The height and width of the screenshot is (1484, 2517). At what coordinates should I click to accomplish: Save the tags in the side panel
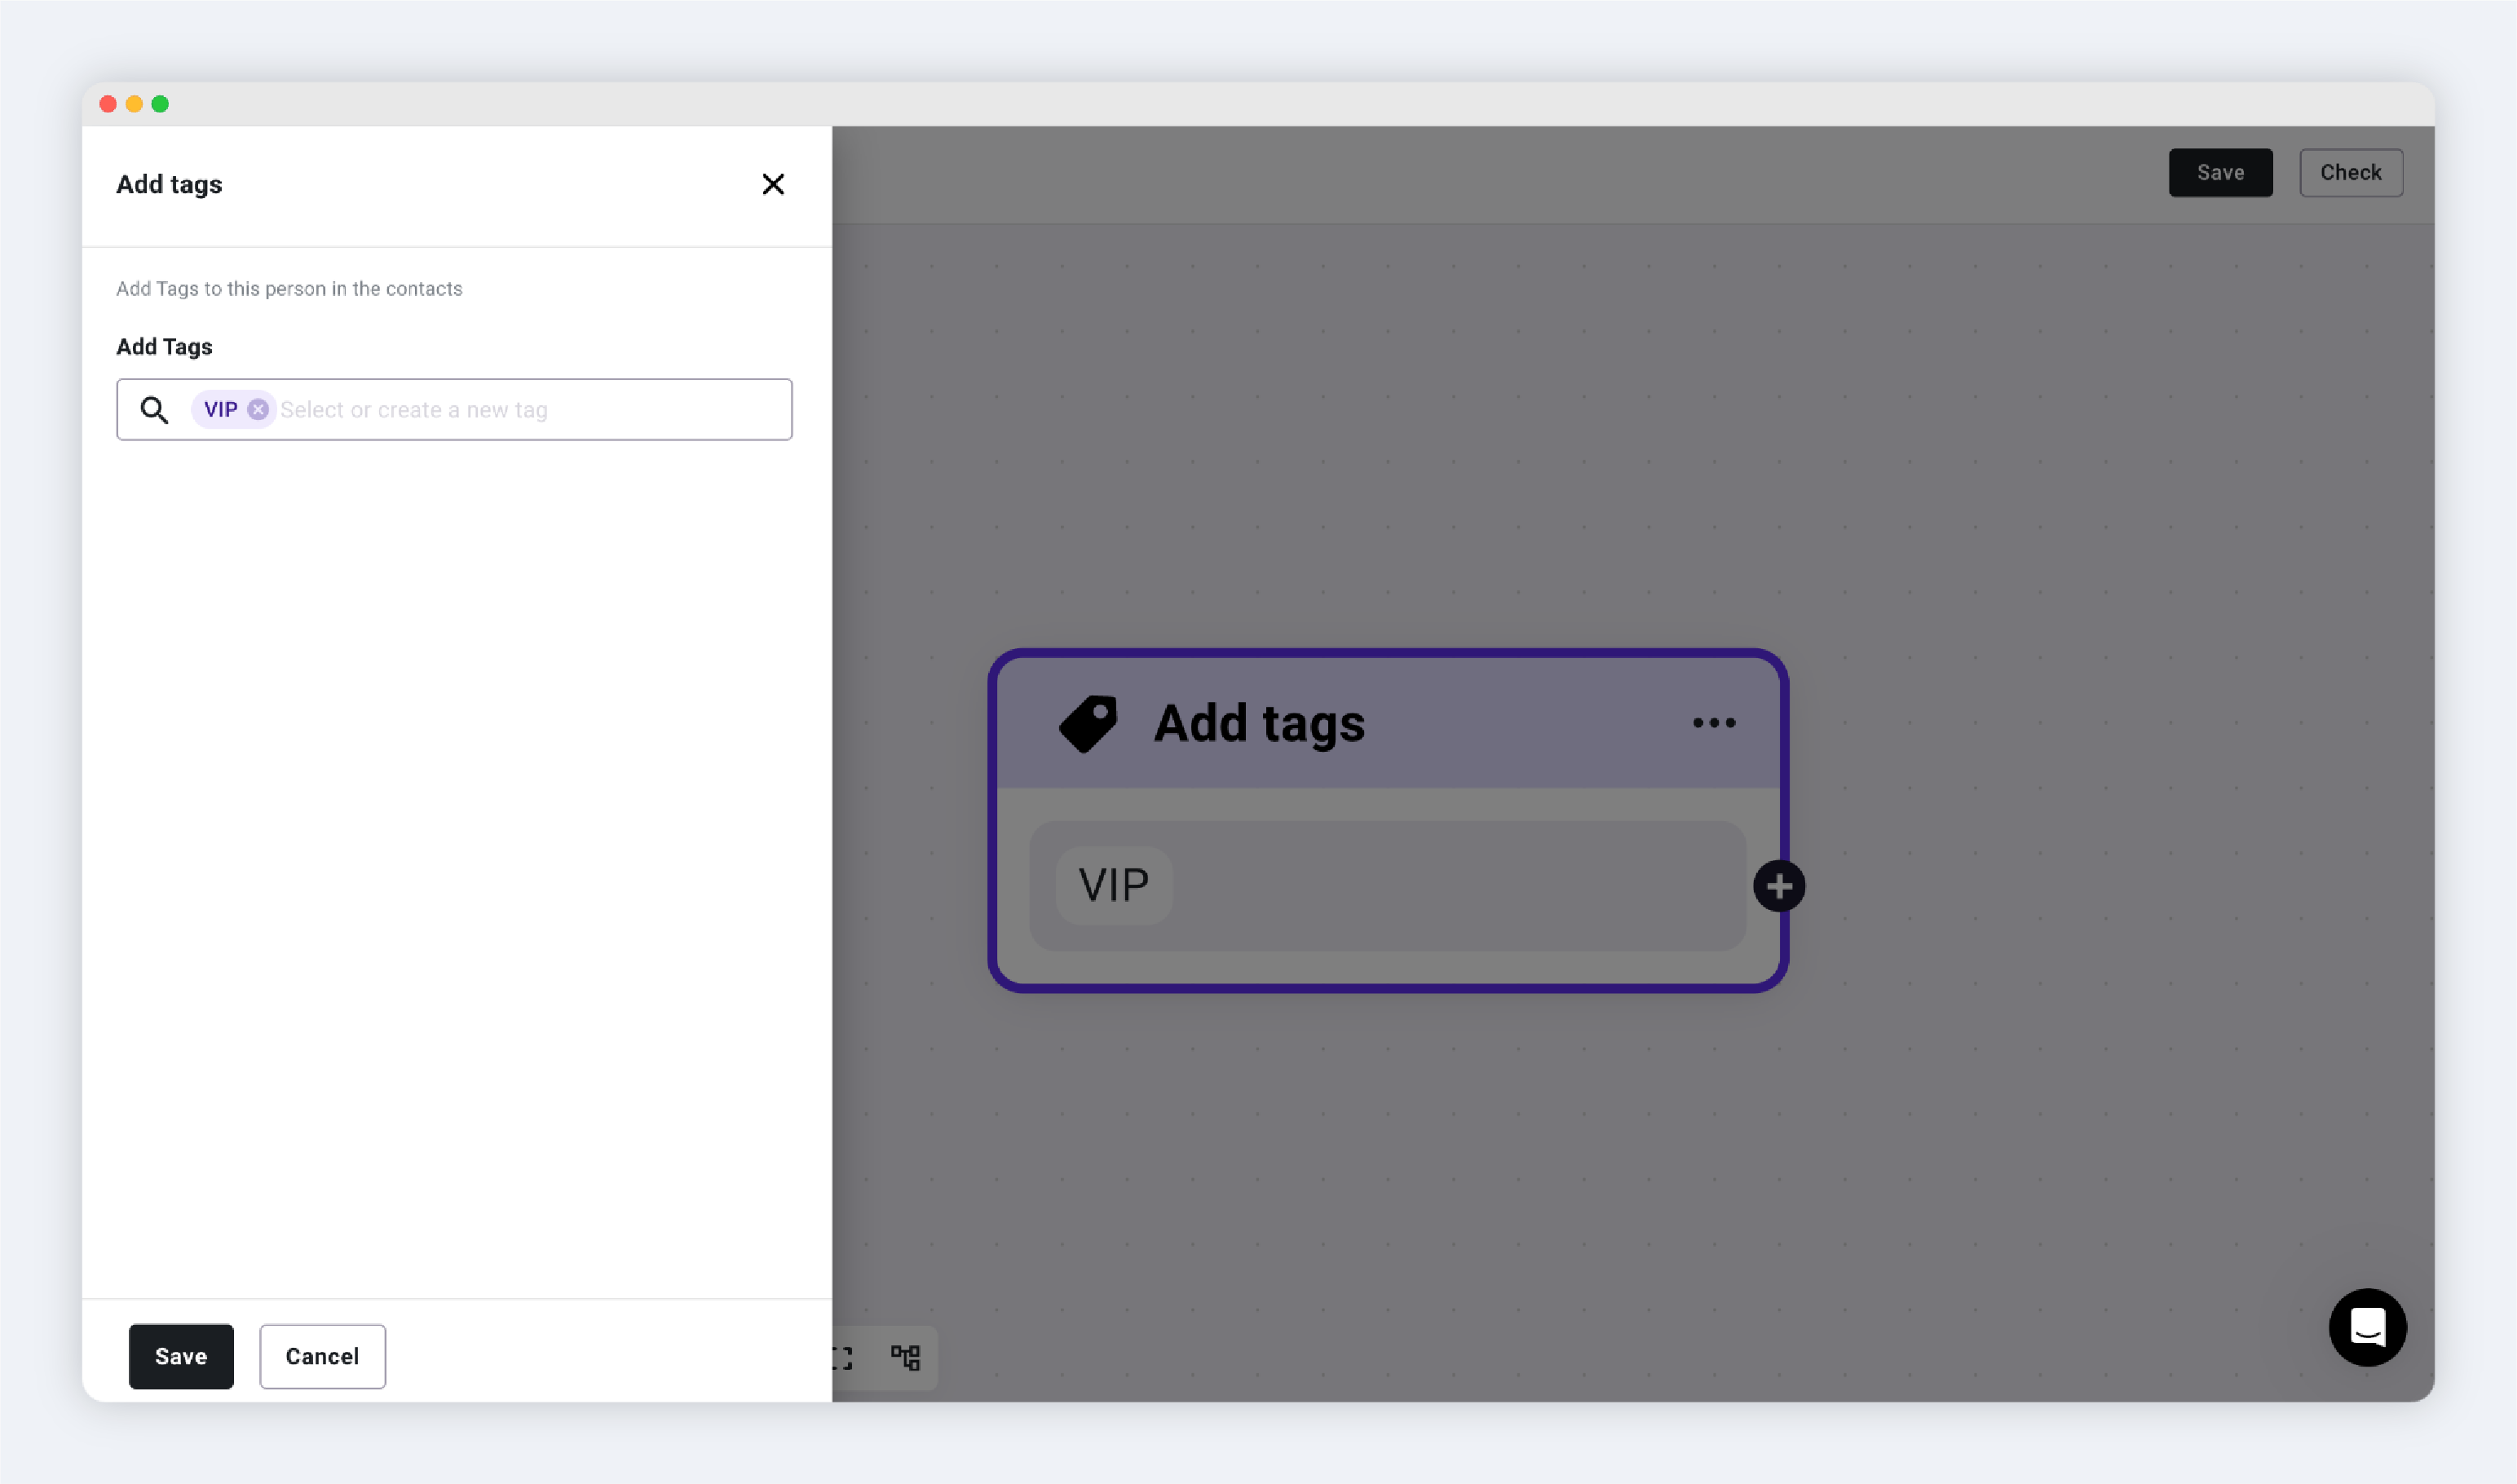tap(181, 1356)
